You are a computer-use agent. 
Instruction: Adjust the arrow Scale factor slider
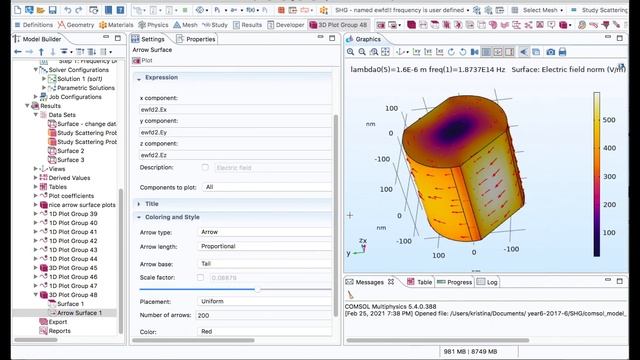pyautogui.click(x=258, y=289)
